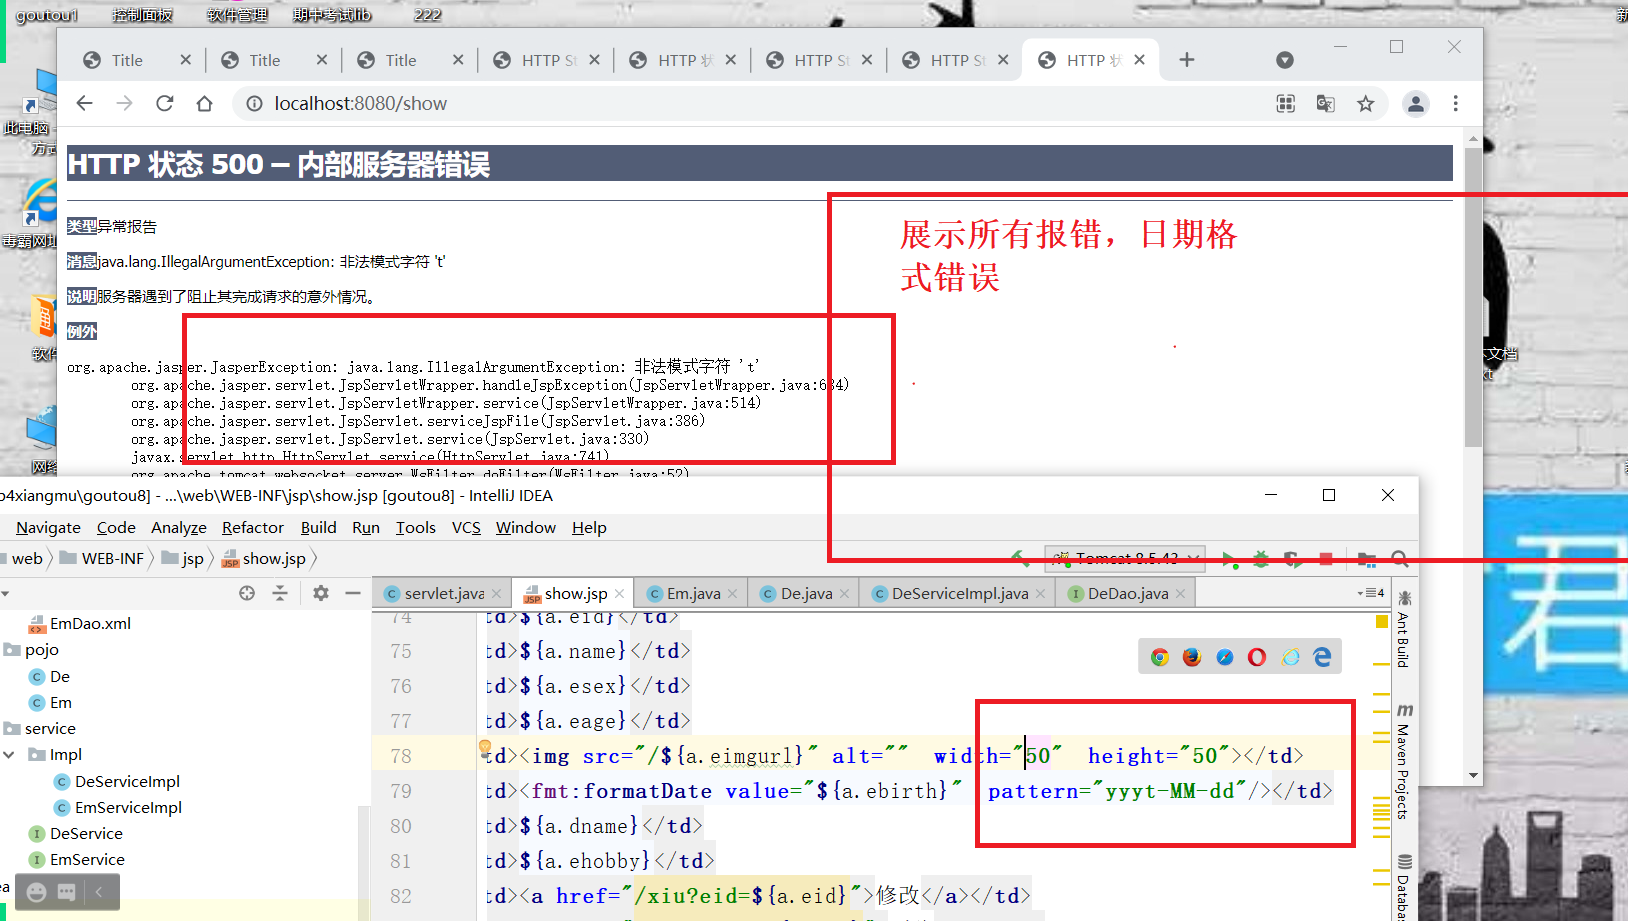The height and width of the screenshot is (921, 1628).
Task: Close the show.jsp editor tab
Action: click(620, 593)
